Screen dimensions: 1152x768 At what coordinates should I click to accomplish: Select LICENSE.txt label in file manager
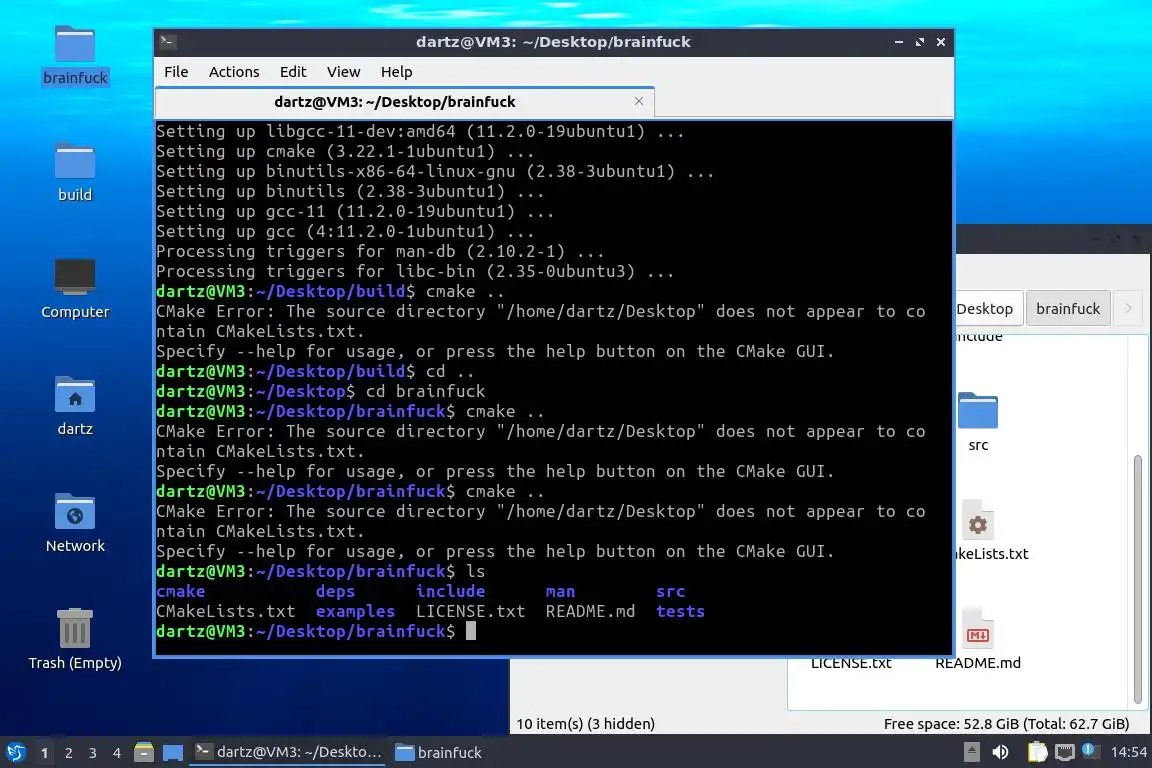(851, 663)
